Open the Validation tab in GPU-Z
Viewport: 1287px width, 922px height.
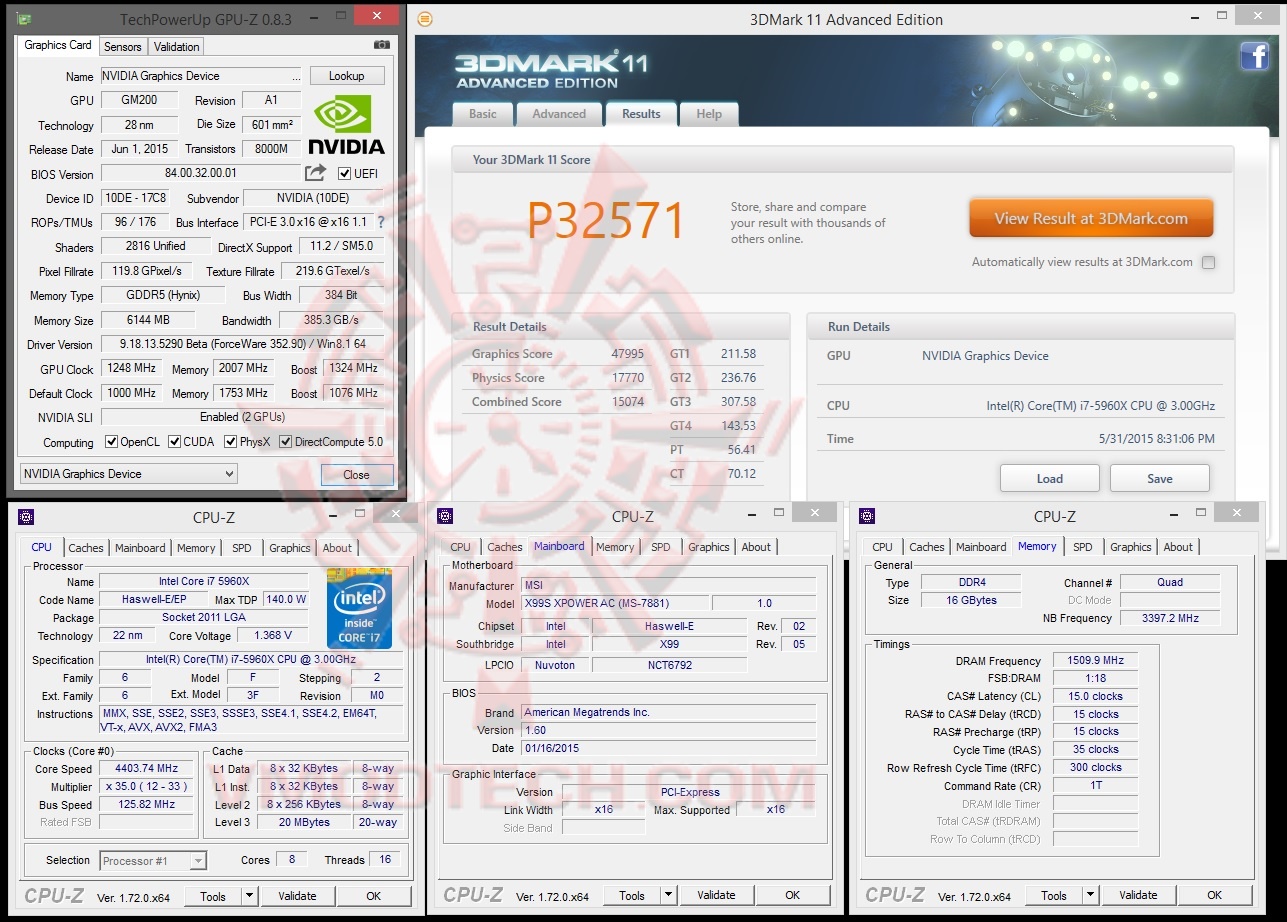[x=177, y=47]
